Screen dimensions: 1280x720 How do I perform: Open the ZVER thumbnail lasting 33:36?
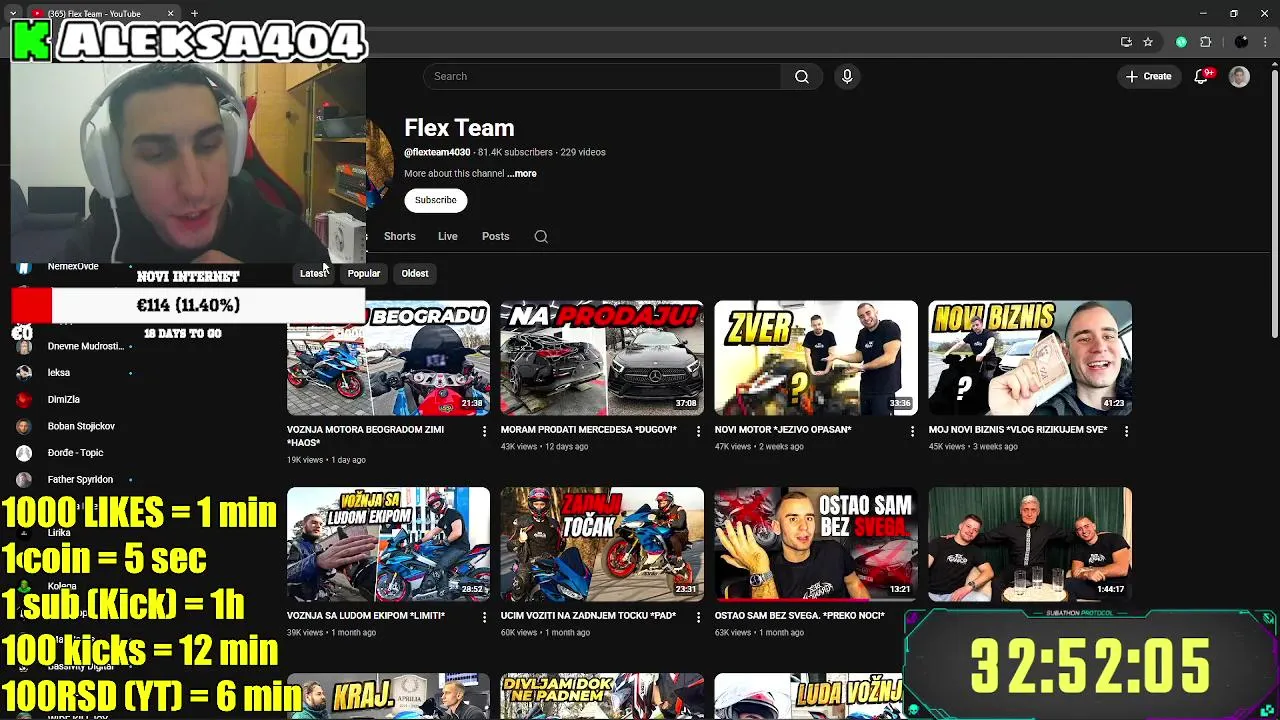(816, 358)
